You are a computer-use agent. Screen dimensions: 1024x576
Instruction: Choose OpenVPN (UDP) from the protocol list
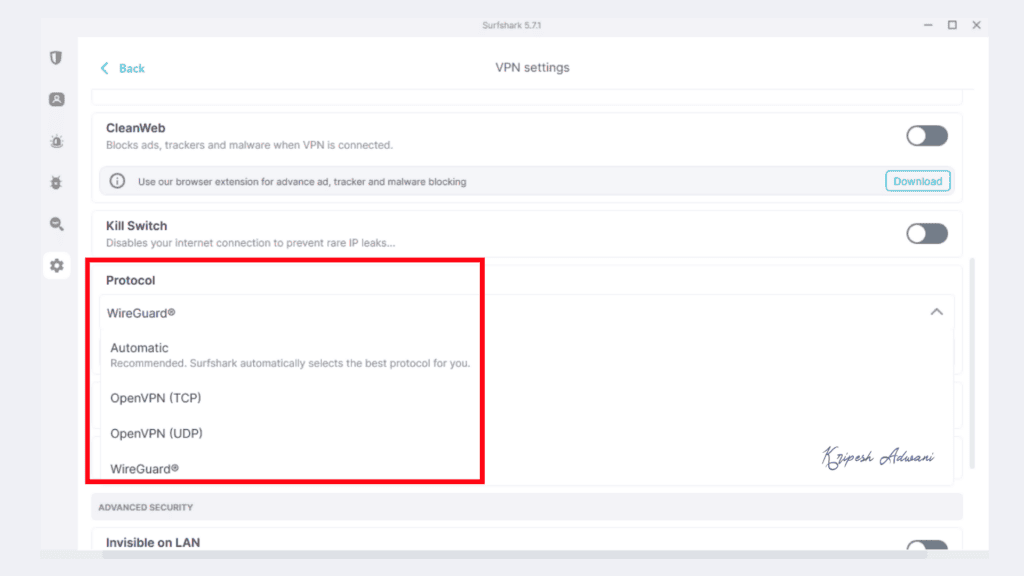pos(156,433)
